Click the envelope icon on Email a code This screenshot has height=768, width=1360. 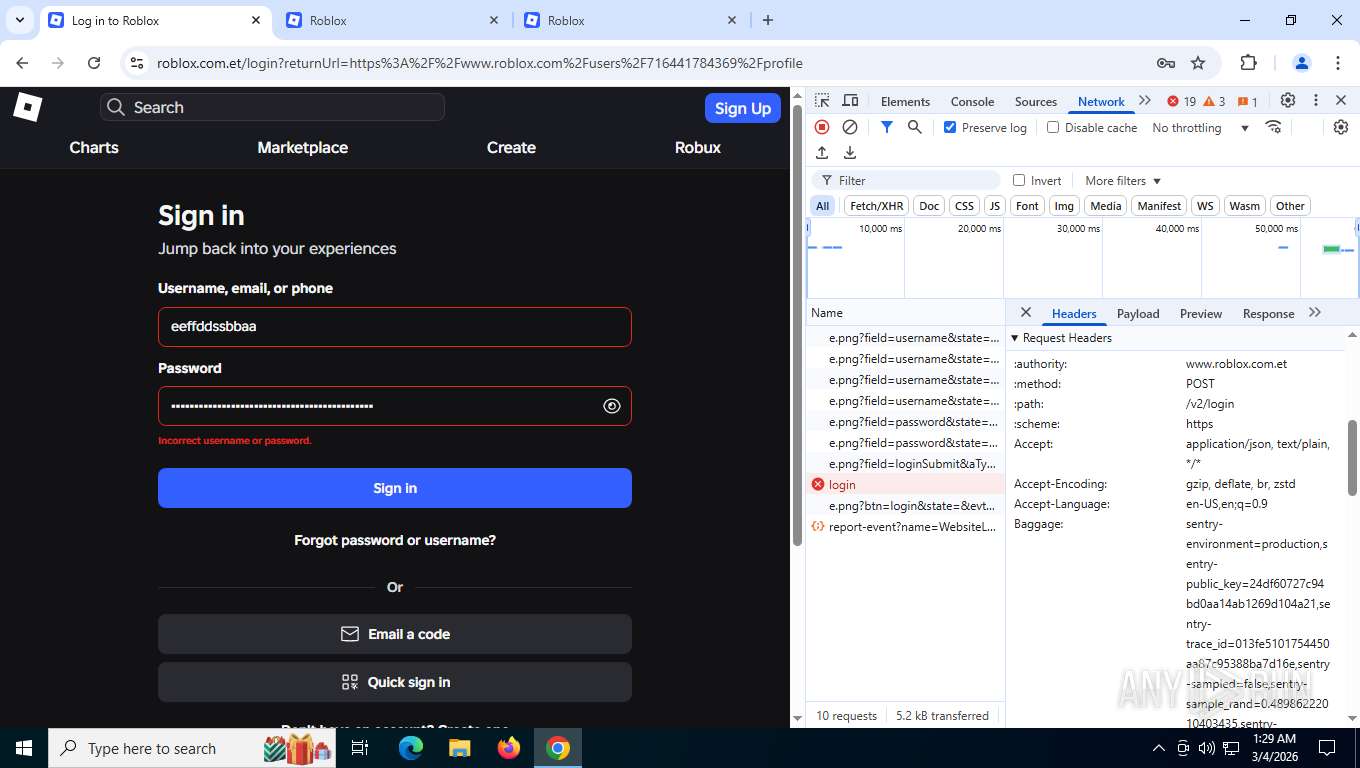coord(350,634)
